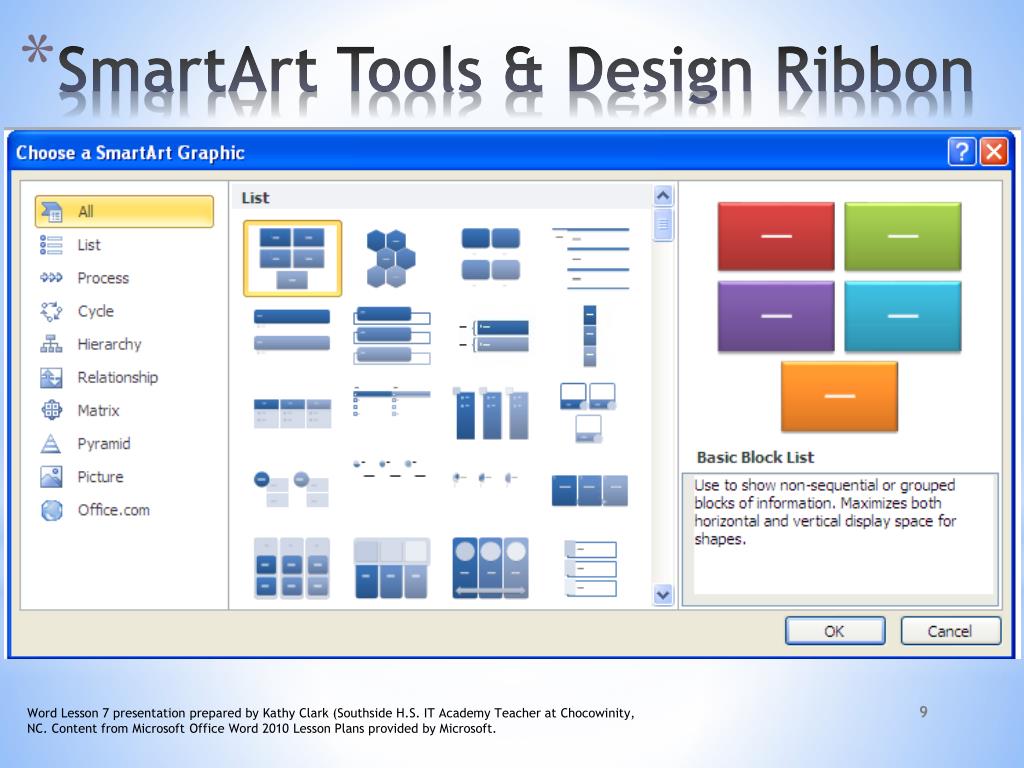Click the layout description text box
Viewport: 1024px width, 768px height.
tap(840, 539)
